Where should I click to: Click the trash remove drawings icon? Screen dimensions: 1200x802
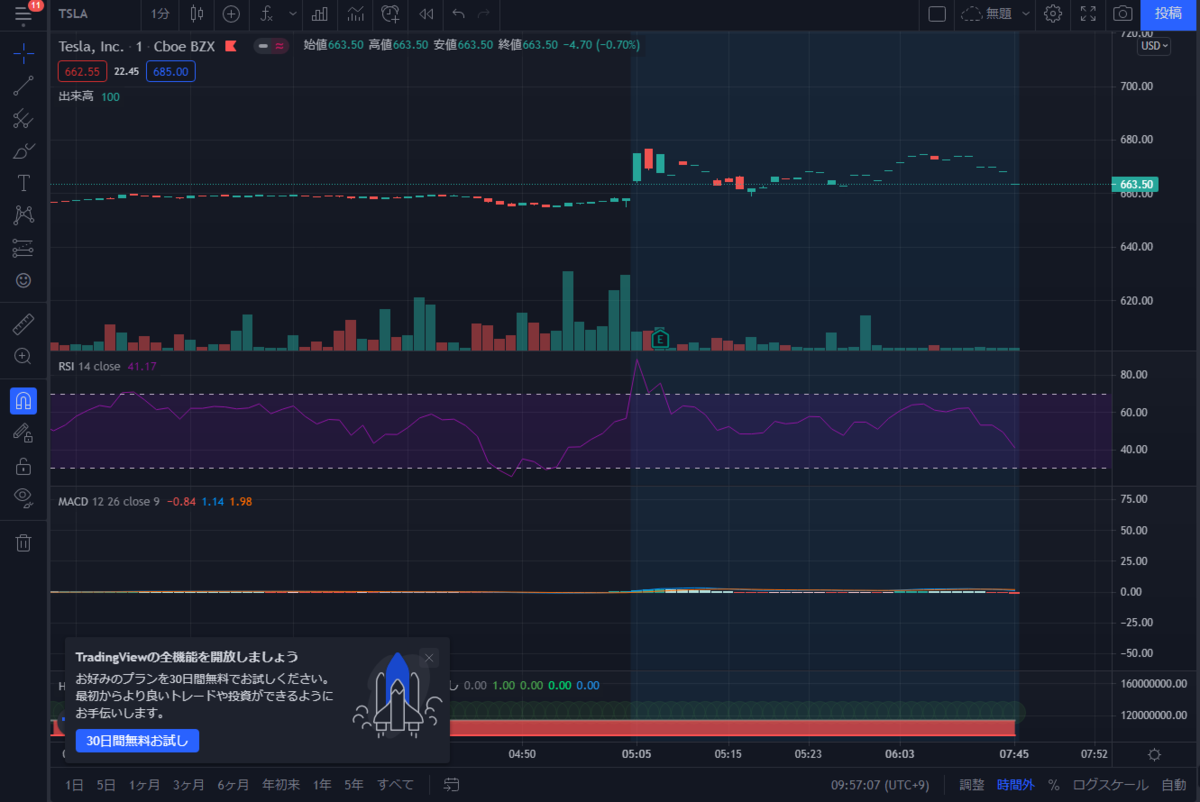pos(23,542)
